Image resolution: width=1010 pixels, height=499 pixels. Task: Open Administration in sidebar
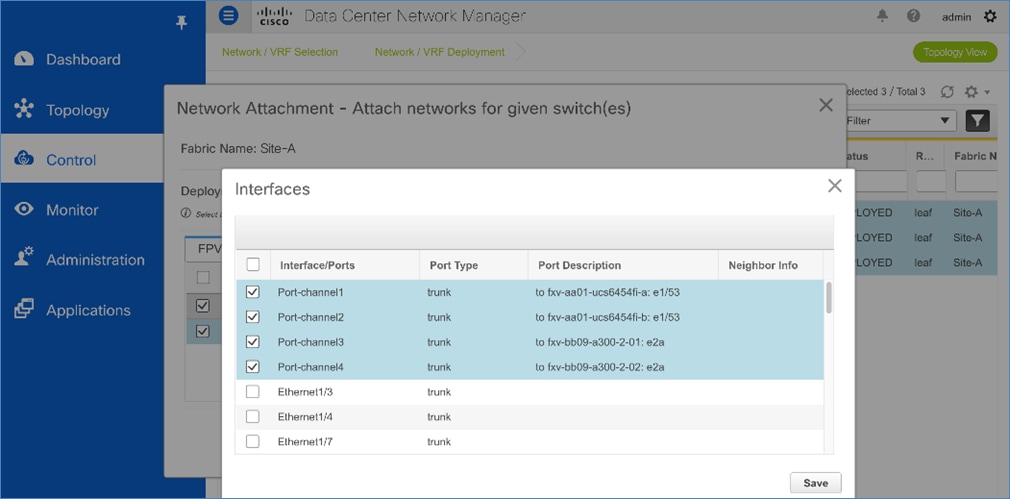point(95,260)
